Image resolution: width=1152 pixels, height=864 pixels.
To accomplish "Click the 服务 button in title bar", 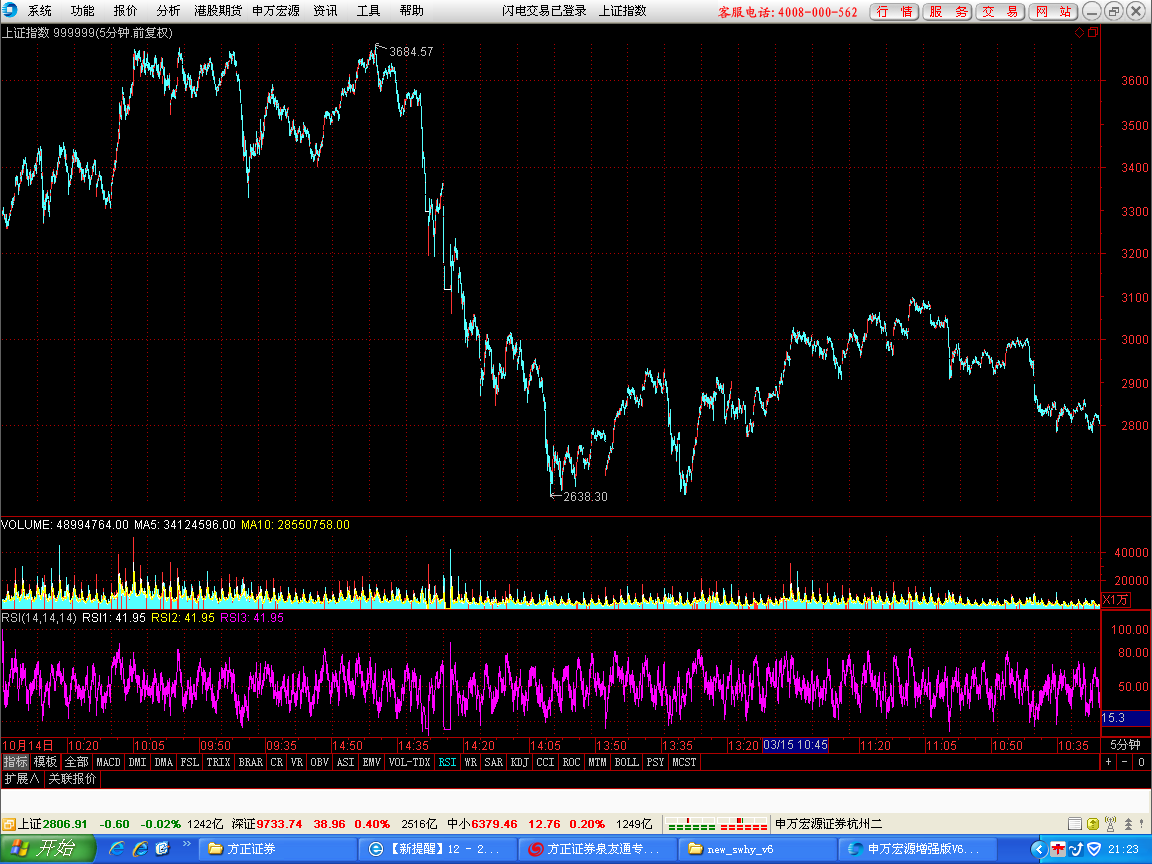I will [948, 11].
